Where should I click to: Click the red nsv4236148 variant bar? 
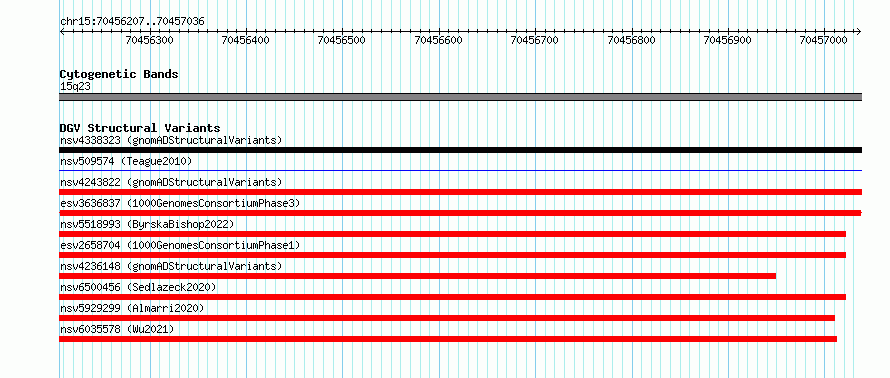click(417, 276)
